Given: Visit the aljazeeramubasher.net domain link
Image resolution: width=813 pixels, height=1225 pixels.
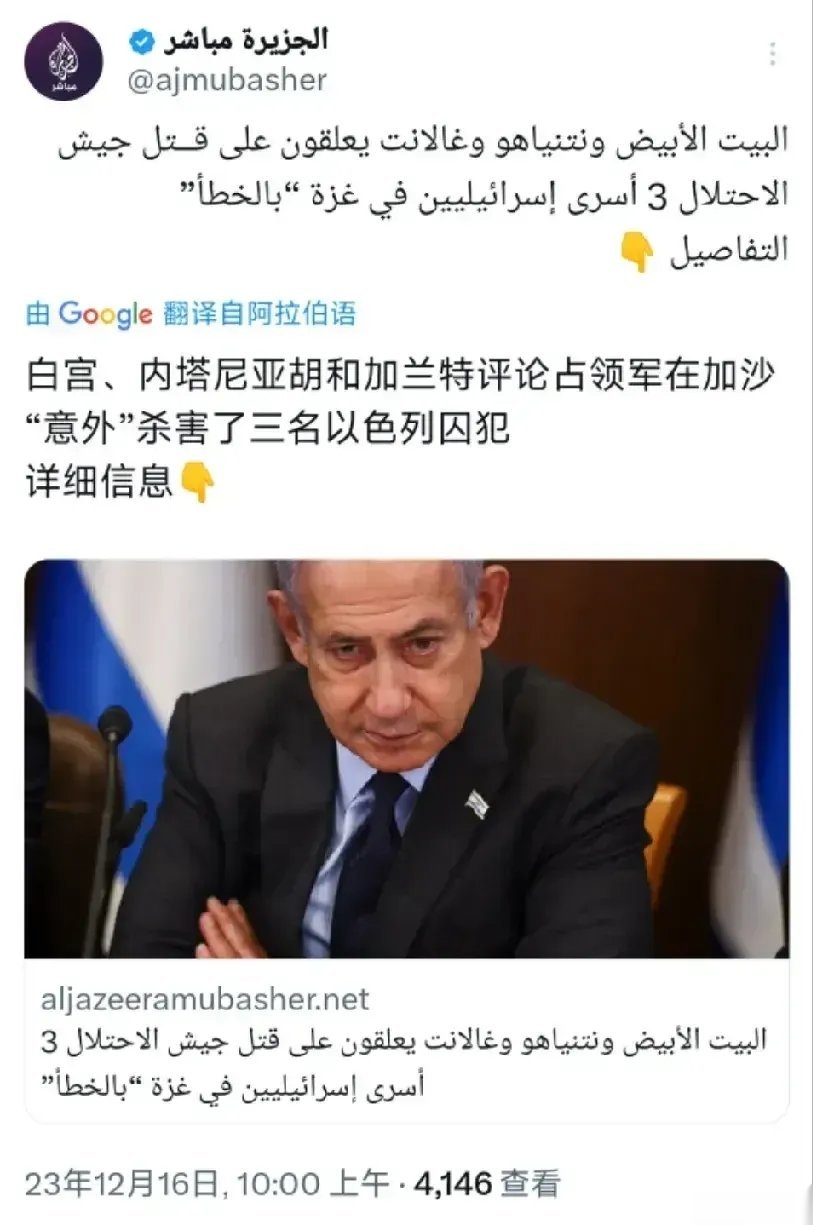Looking at the screenshot, I should point(206,998).
